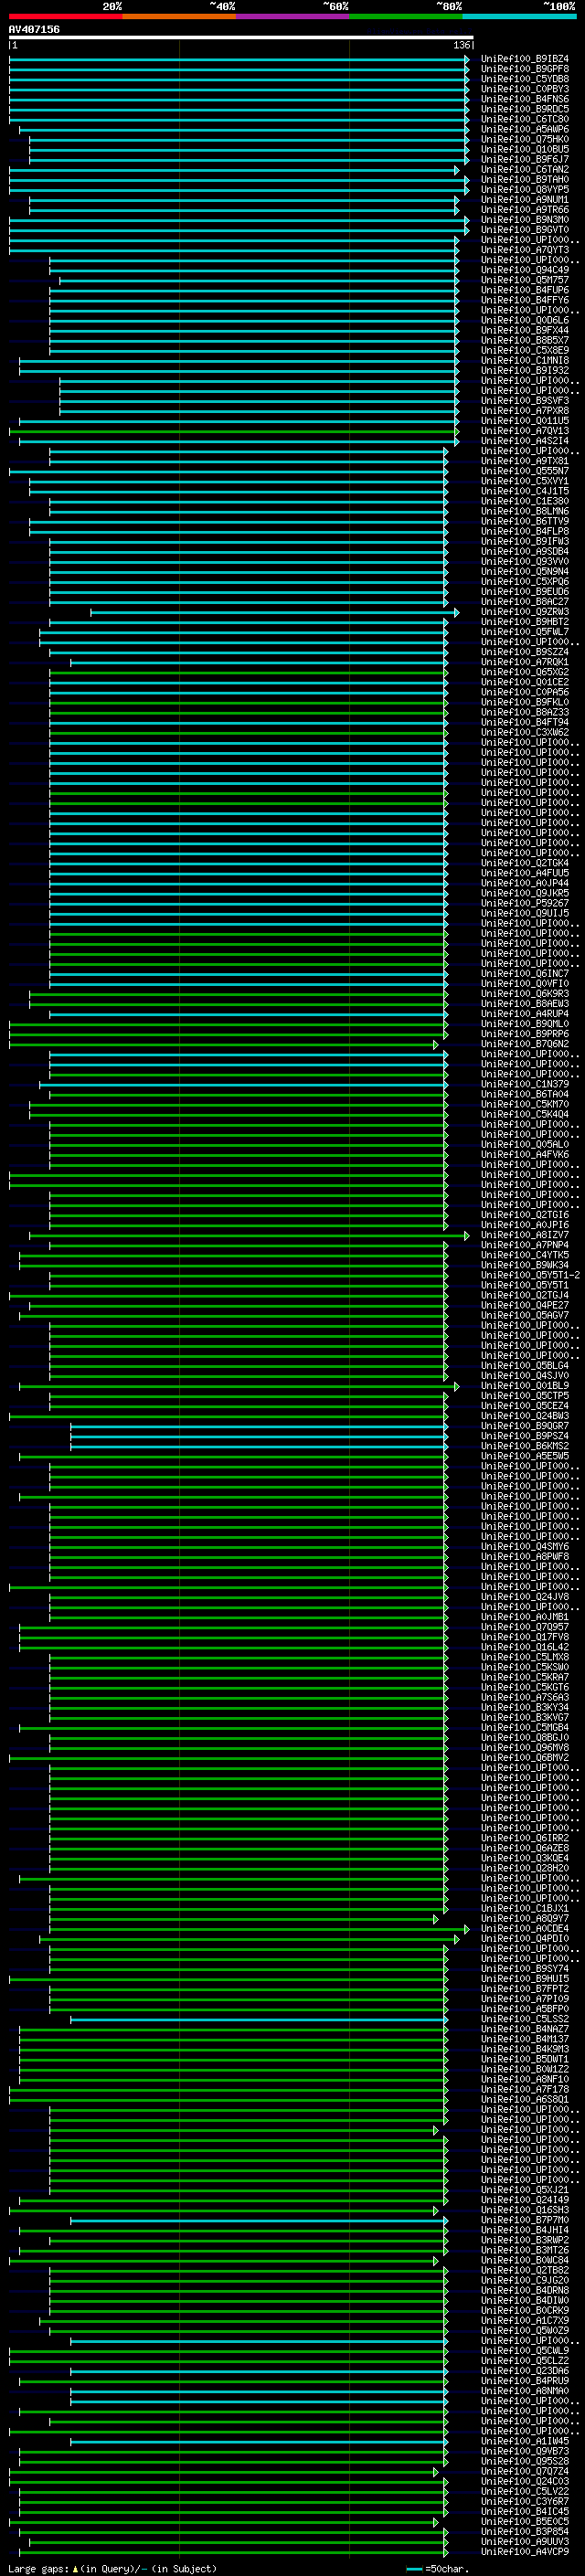Select hit label UniRef100_B9N3M0
585x2576 pixels.
pos(524,220)
